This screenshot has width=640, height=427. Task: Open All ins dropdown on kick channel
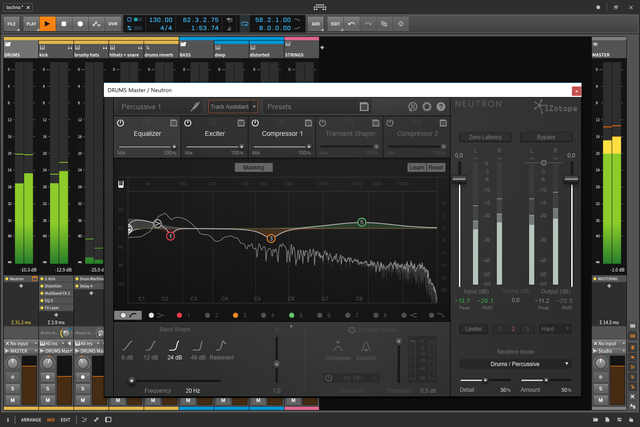53,343
